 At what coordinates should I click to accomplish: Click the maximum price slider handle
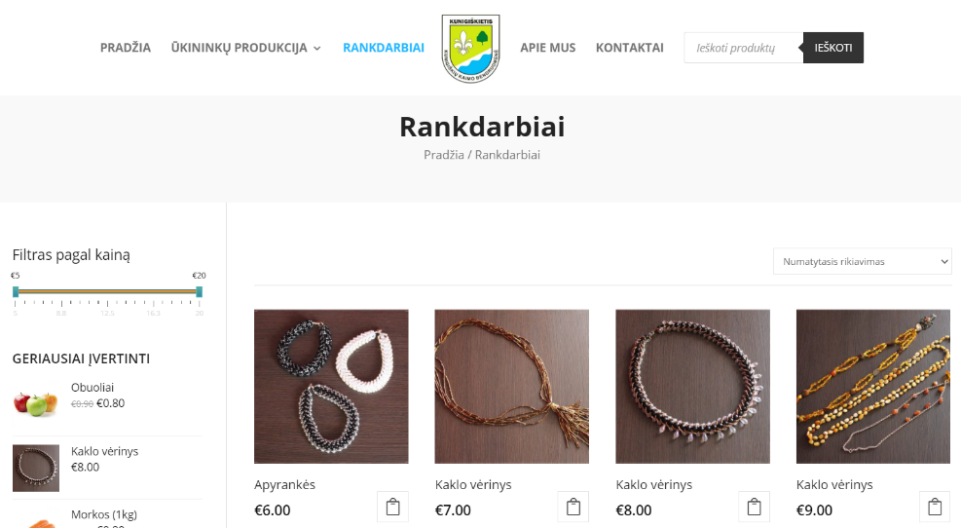[x=199, y=292]
